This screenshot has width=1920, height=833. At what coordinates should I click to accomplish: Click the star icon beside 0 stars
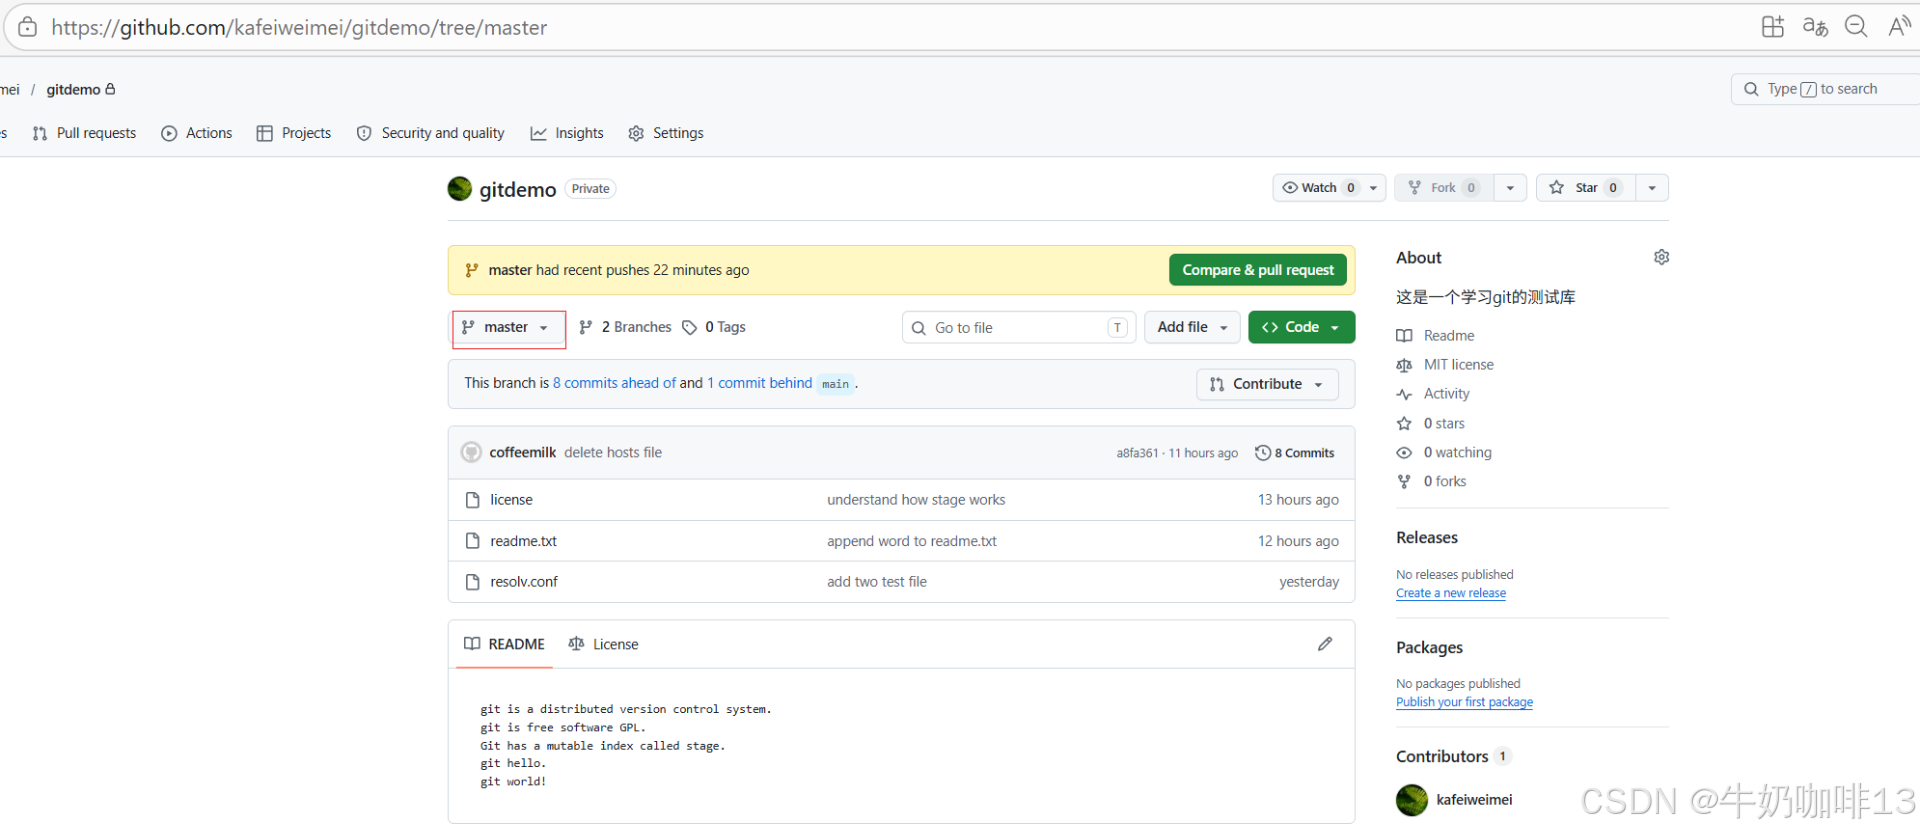coord(1404,424)
